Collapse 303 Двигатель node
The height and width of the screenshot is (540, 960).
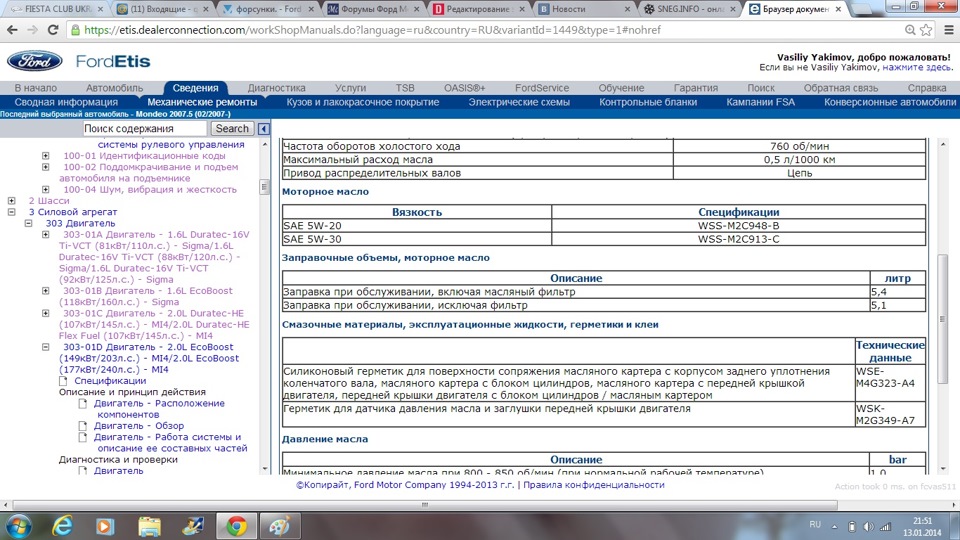tap(28, 223)
